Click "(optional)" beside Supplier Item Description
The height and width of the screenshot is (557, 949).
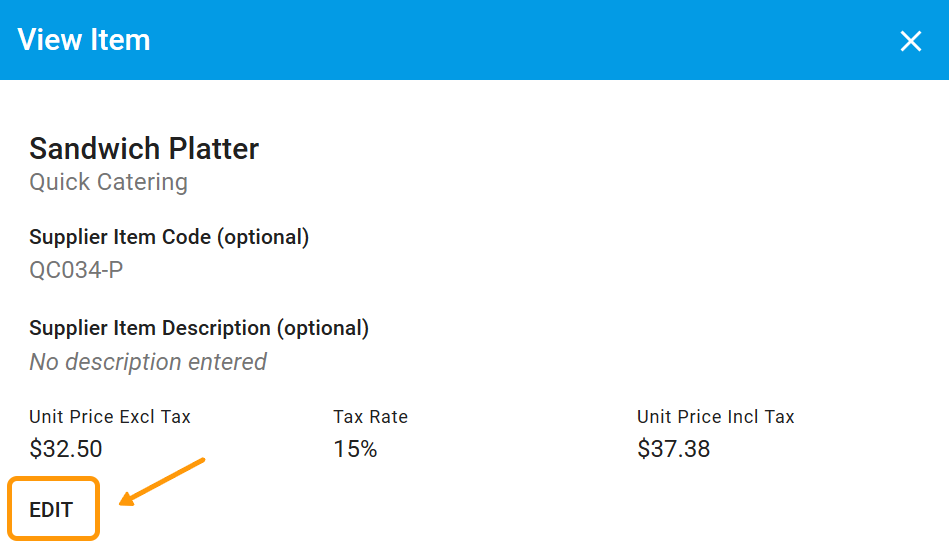(322, 328)
